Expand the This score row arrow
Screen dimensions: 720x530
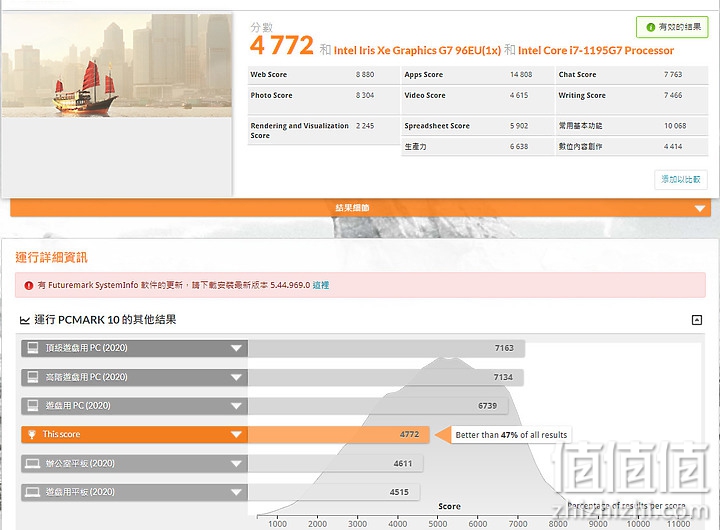pyautogui.click(x=236, y=434)
